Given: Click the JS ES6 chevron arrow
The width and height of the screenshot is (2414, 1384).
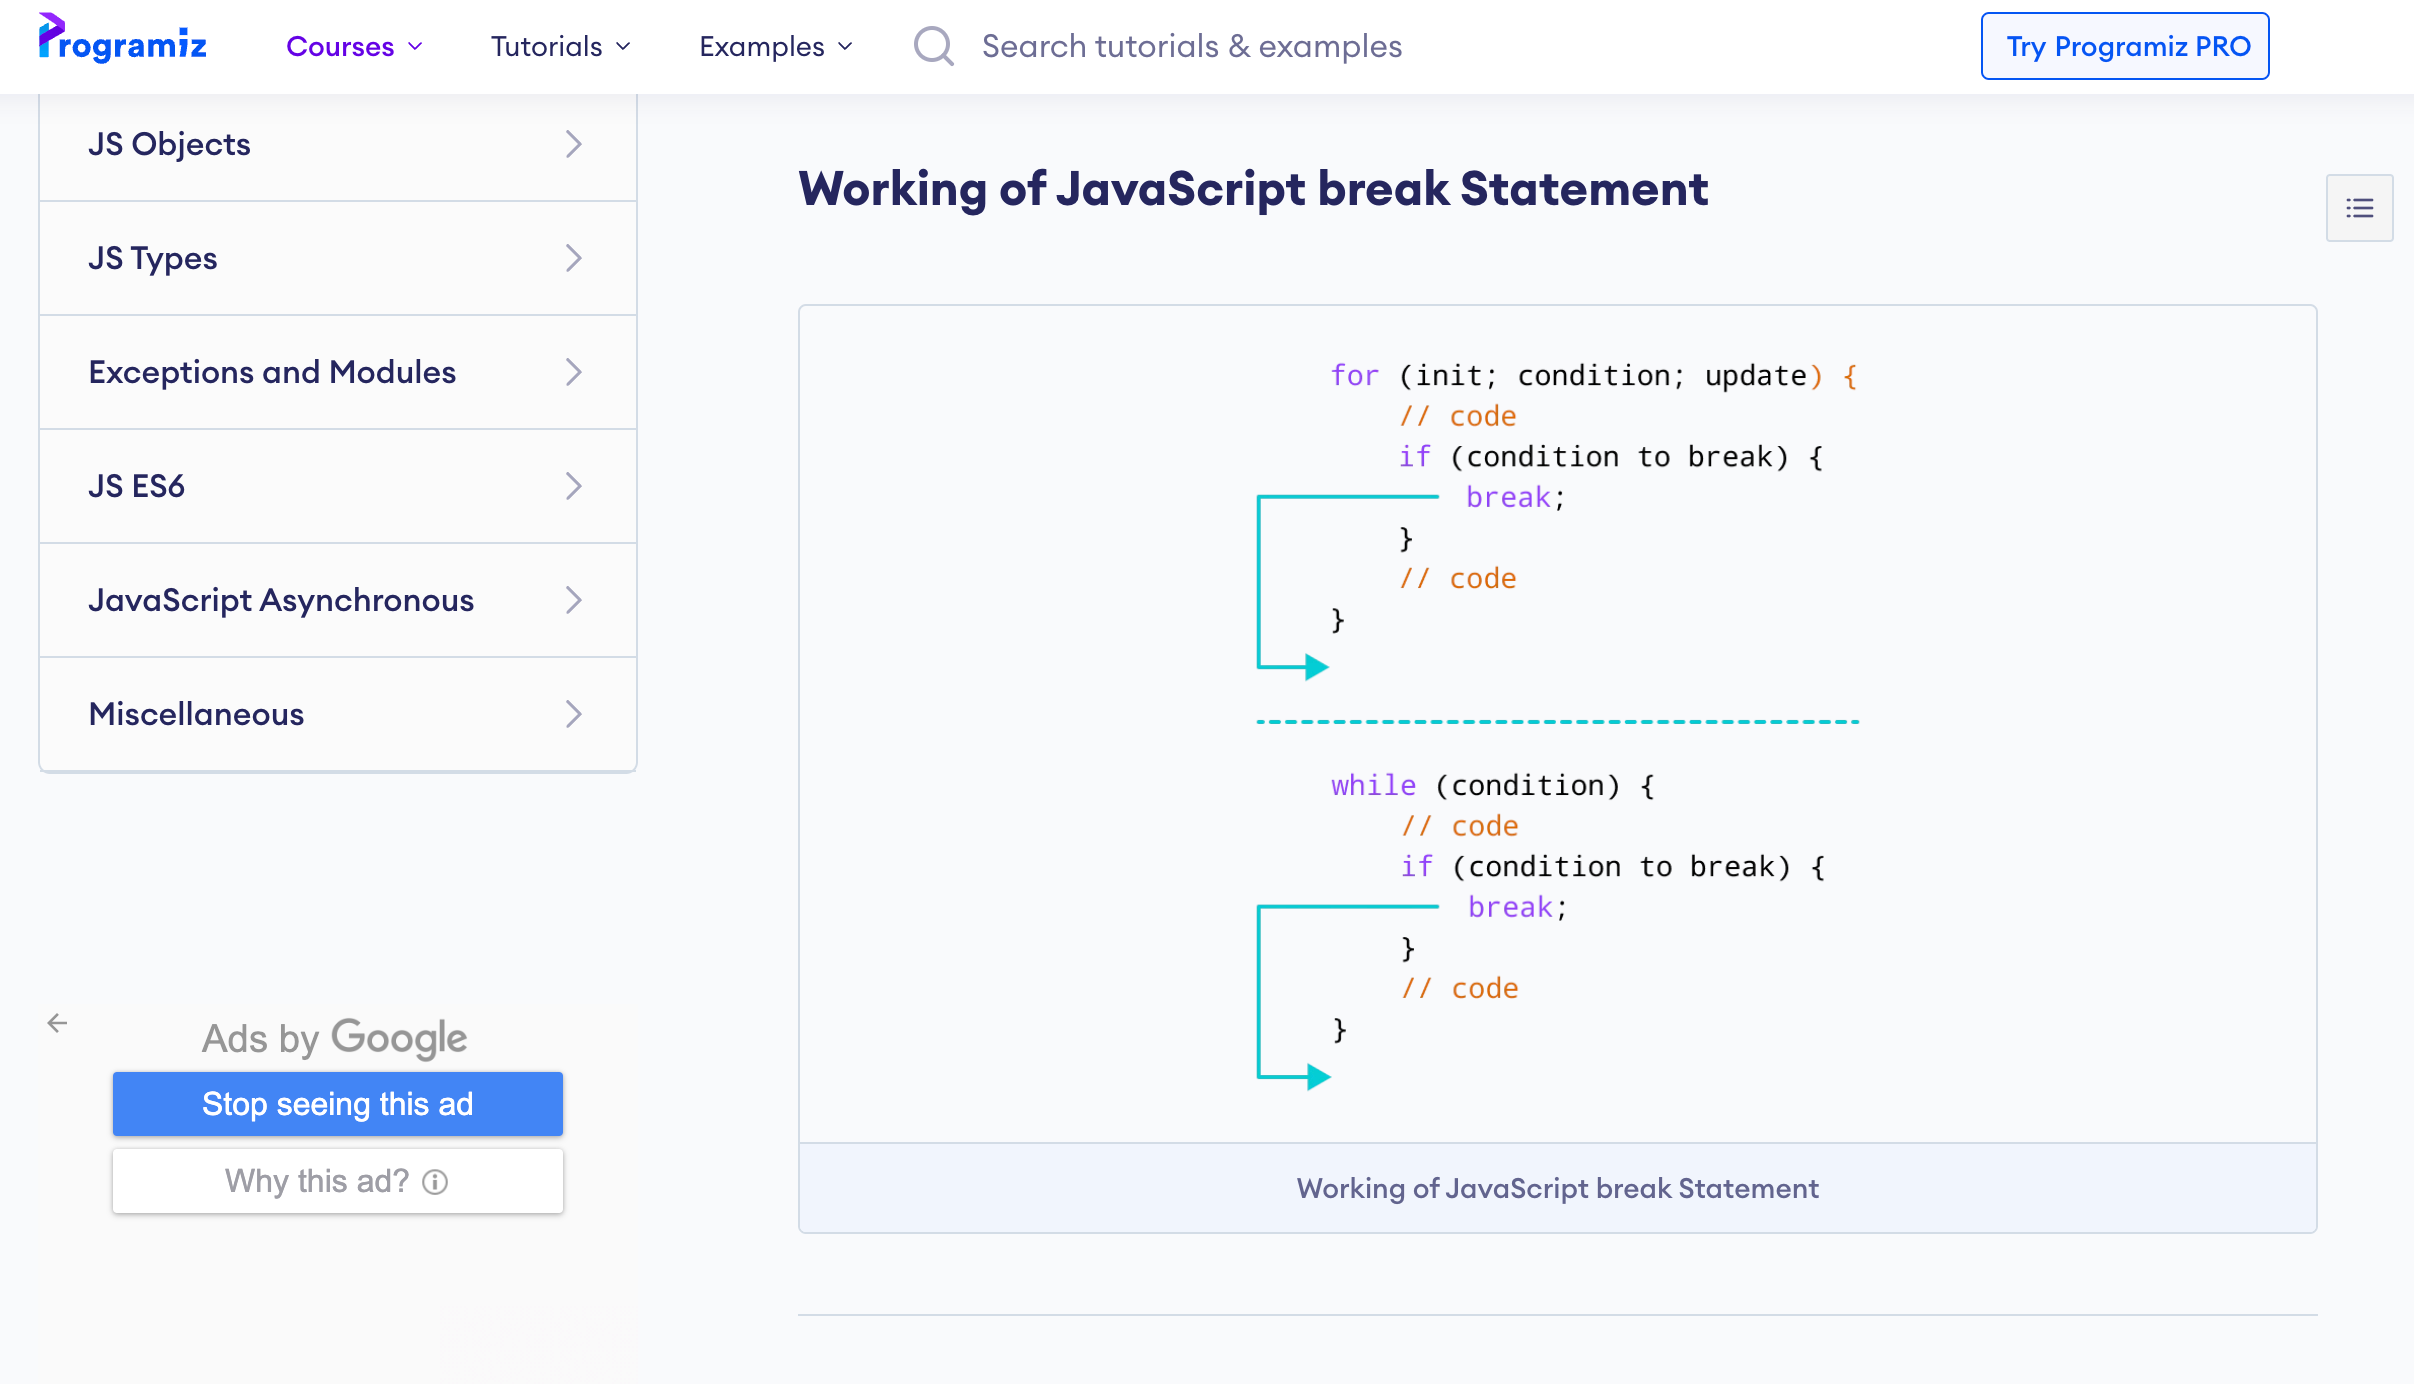Looking at the screenshot, I should pos(573,486).
